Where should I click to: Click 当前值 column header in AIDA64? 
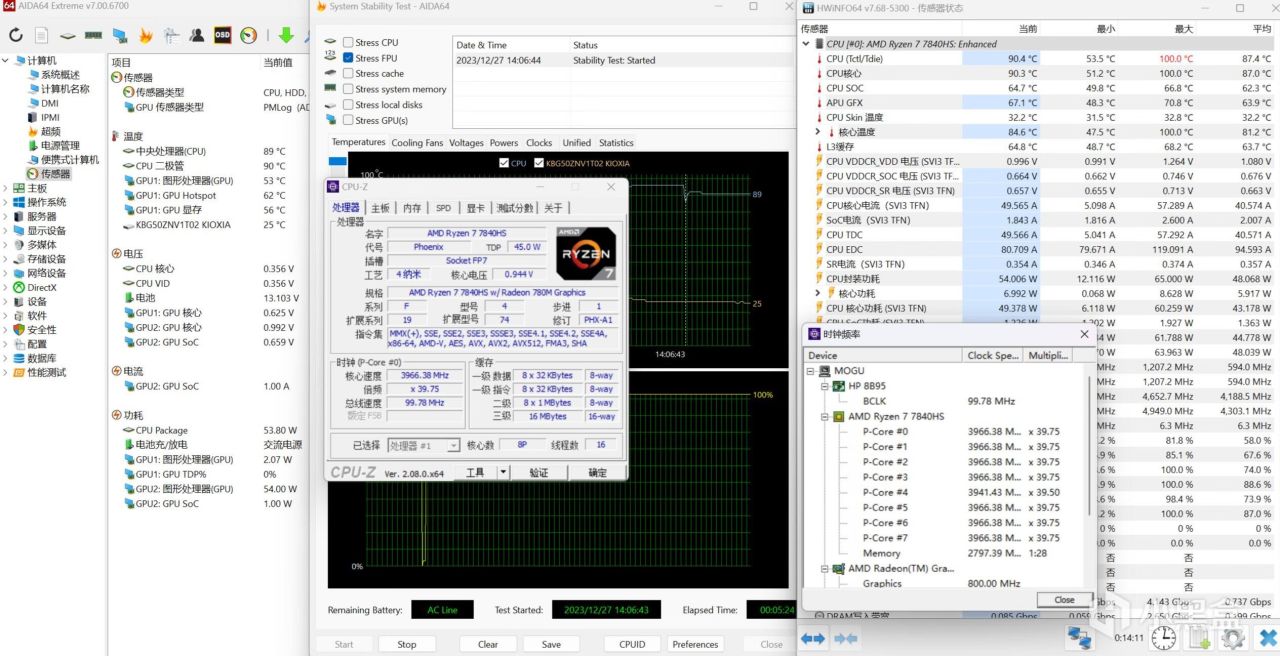click(x=278, y=62)
